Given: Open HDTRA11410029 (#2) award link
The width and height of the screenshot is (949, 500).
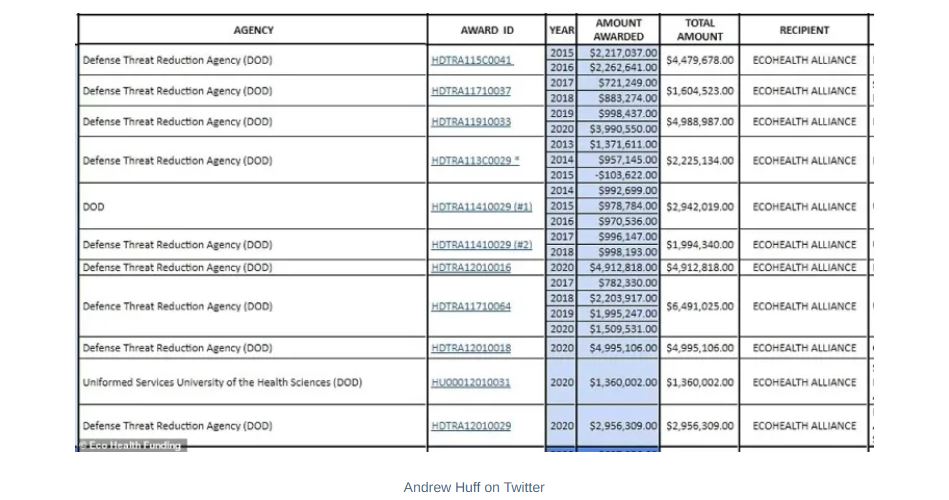Looking at the screenshot, I should 481,245.
